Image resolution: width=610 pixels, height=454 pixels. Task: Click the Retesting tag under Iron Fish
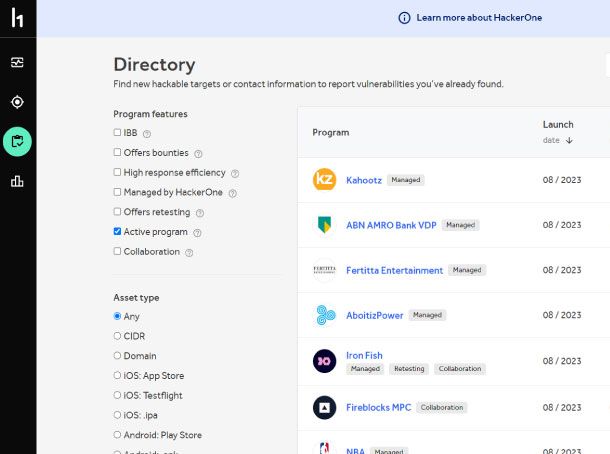[x=409, y=369]
